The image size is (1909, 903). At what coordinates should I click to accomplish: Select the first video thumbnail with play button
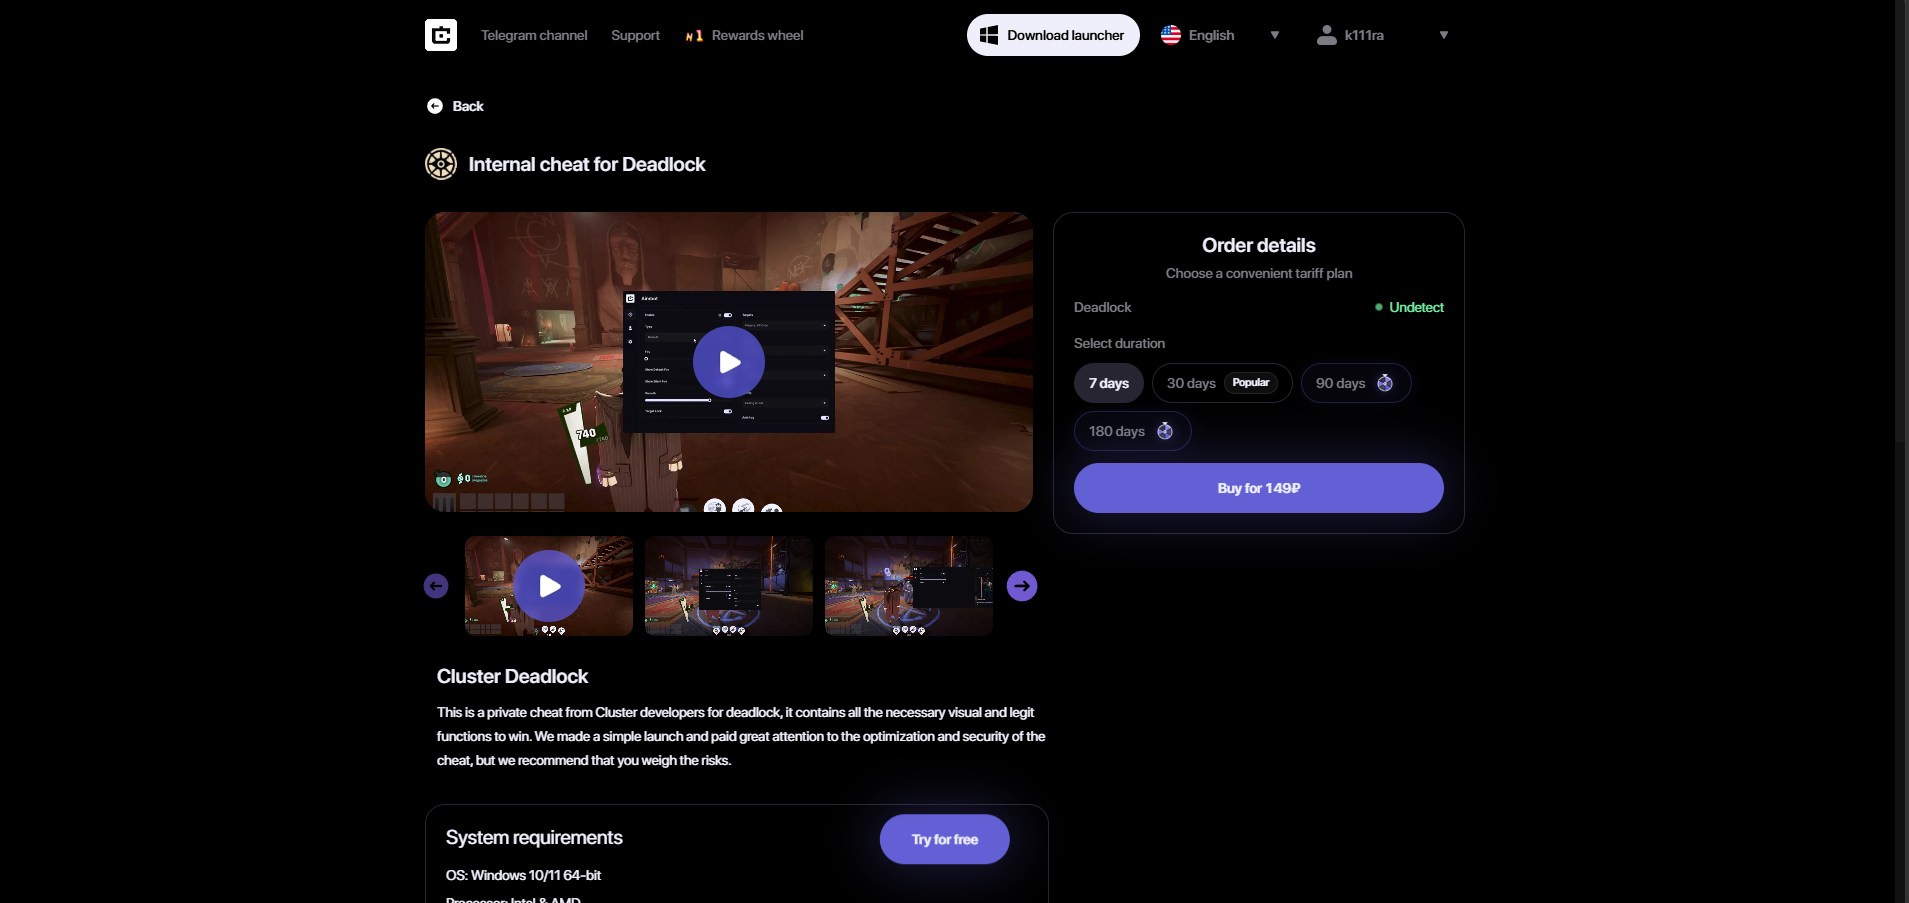(x=549, y=586)
